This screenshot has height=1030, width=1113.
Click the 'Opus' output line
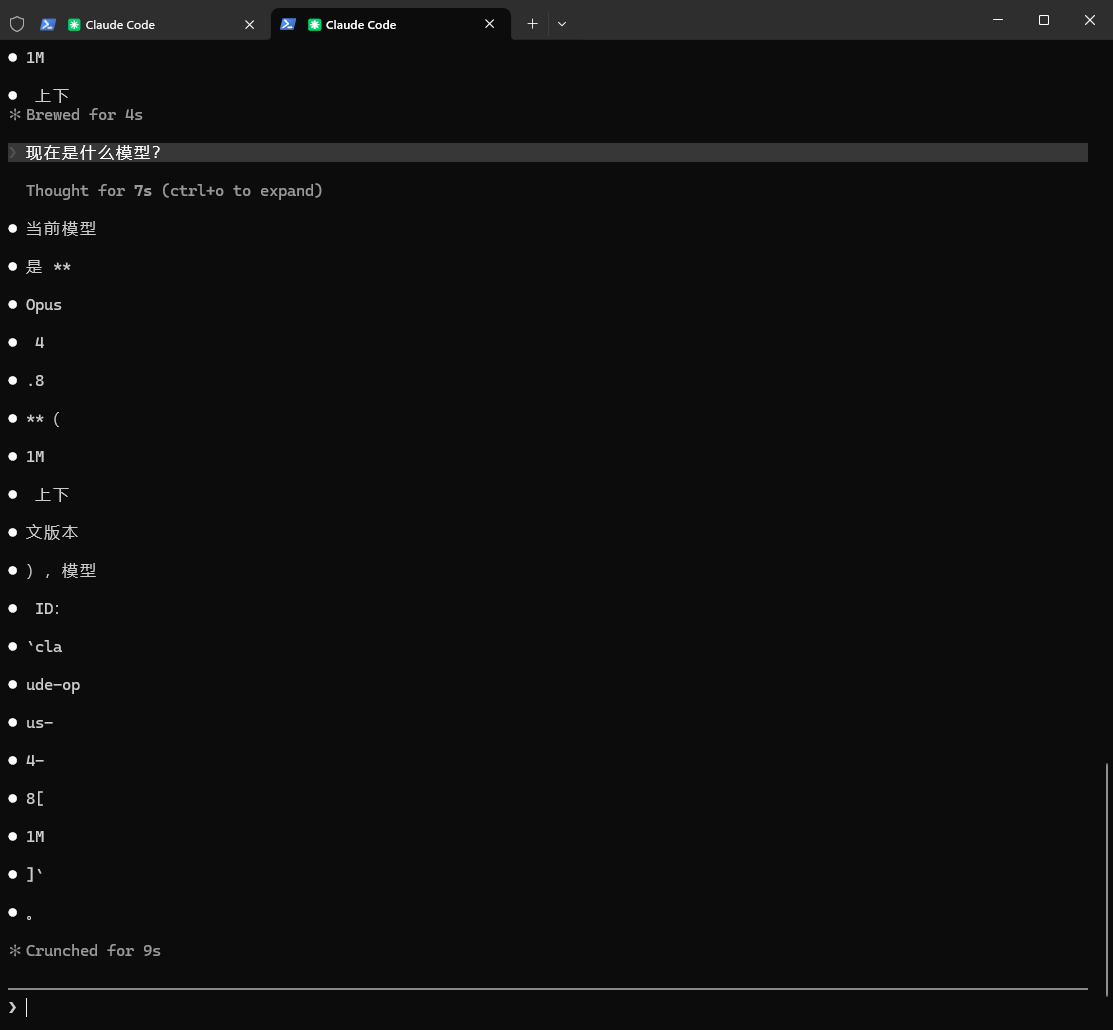(44, 305)
